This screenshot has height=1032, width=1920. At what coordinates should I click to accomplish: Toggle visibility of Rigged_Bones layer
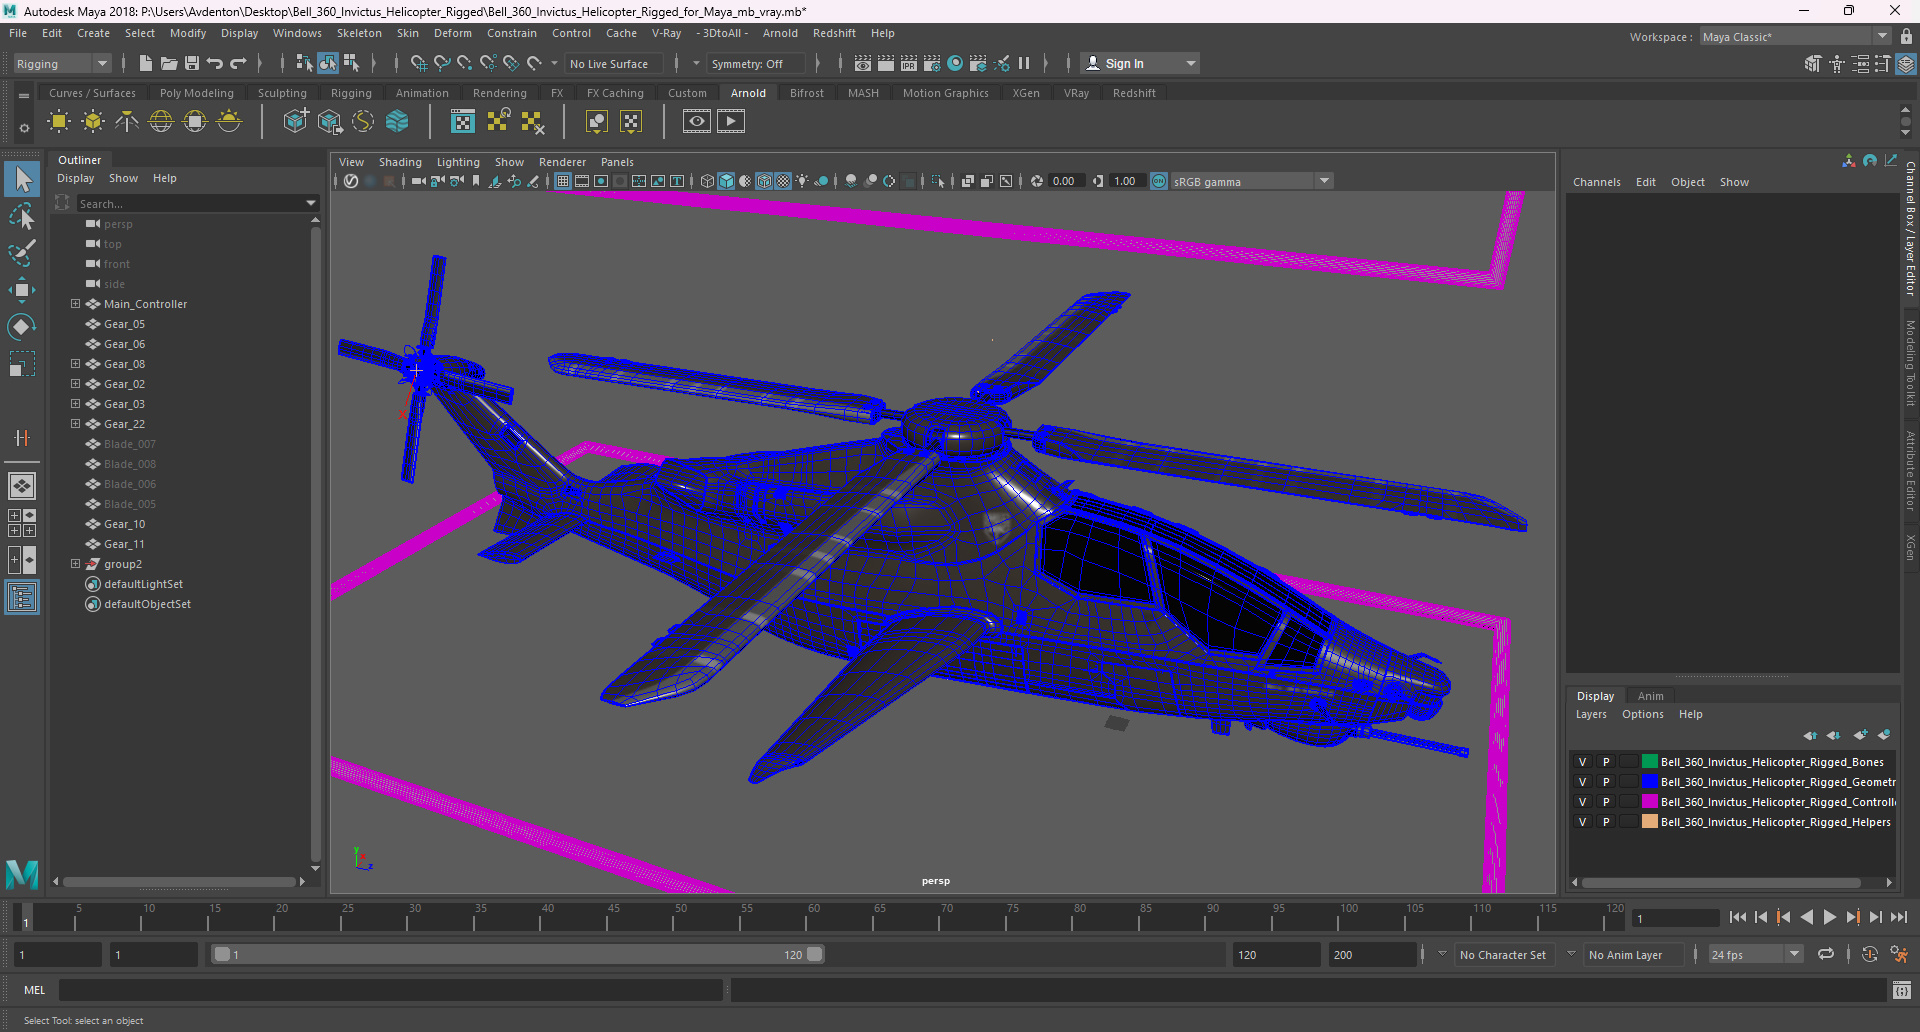(x=1582, y=762)
